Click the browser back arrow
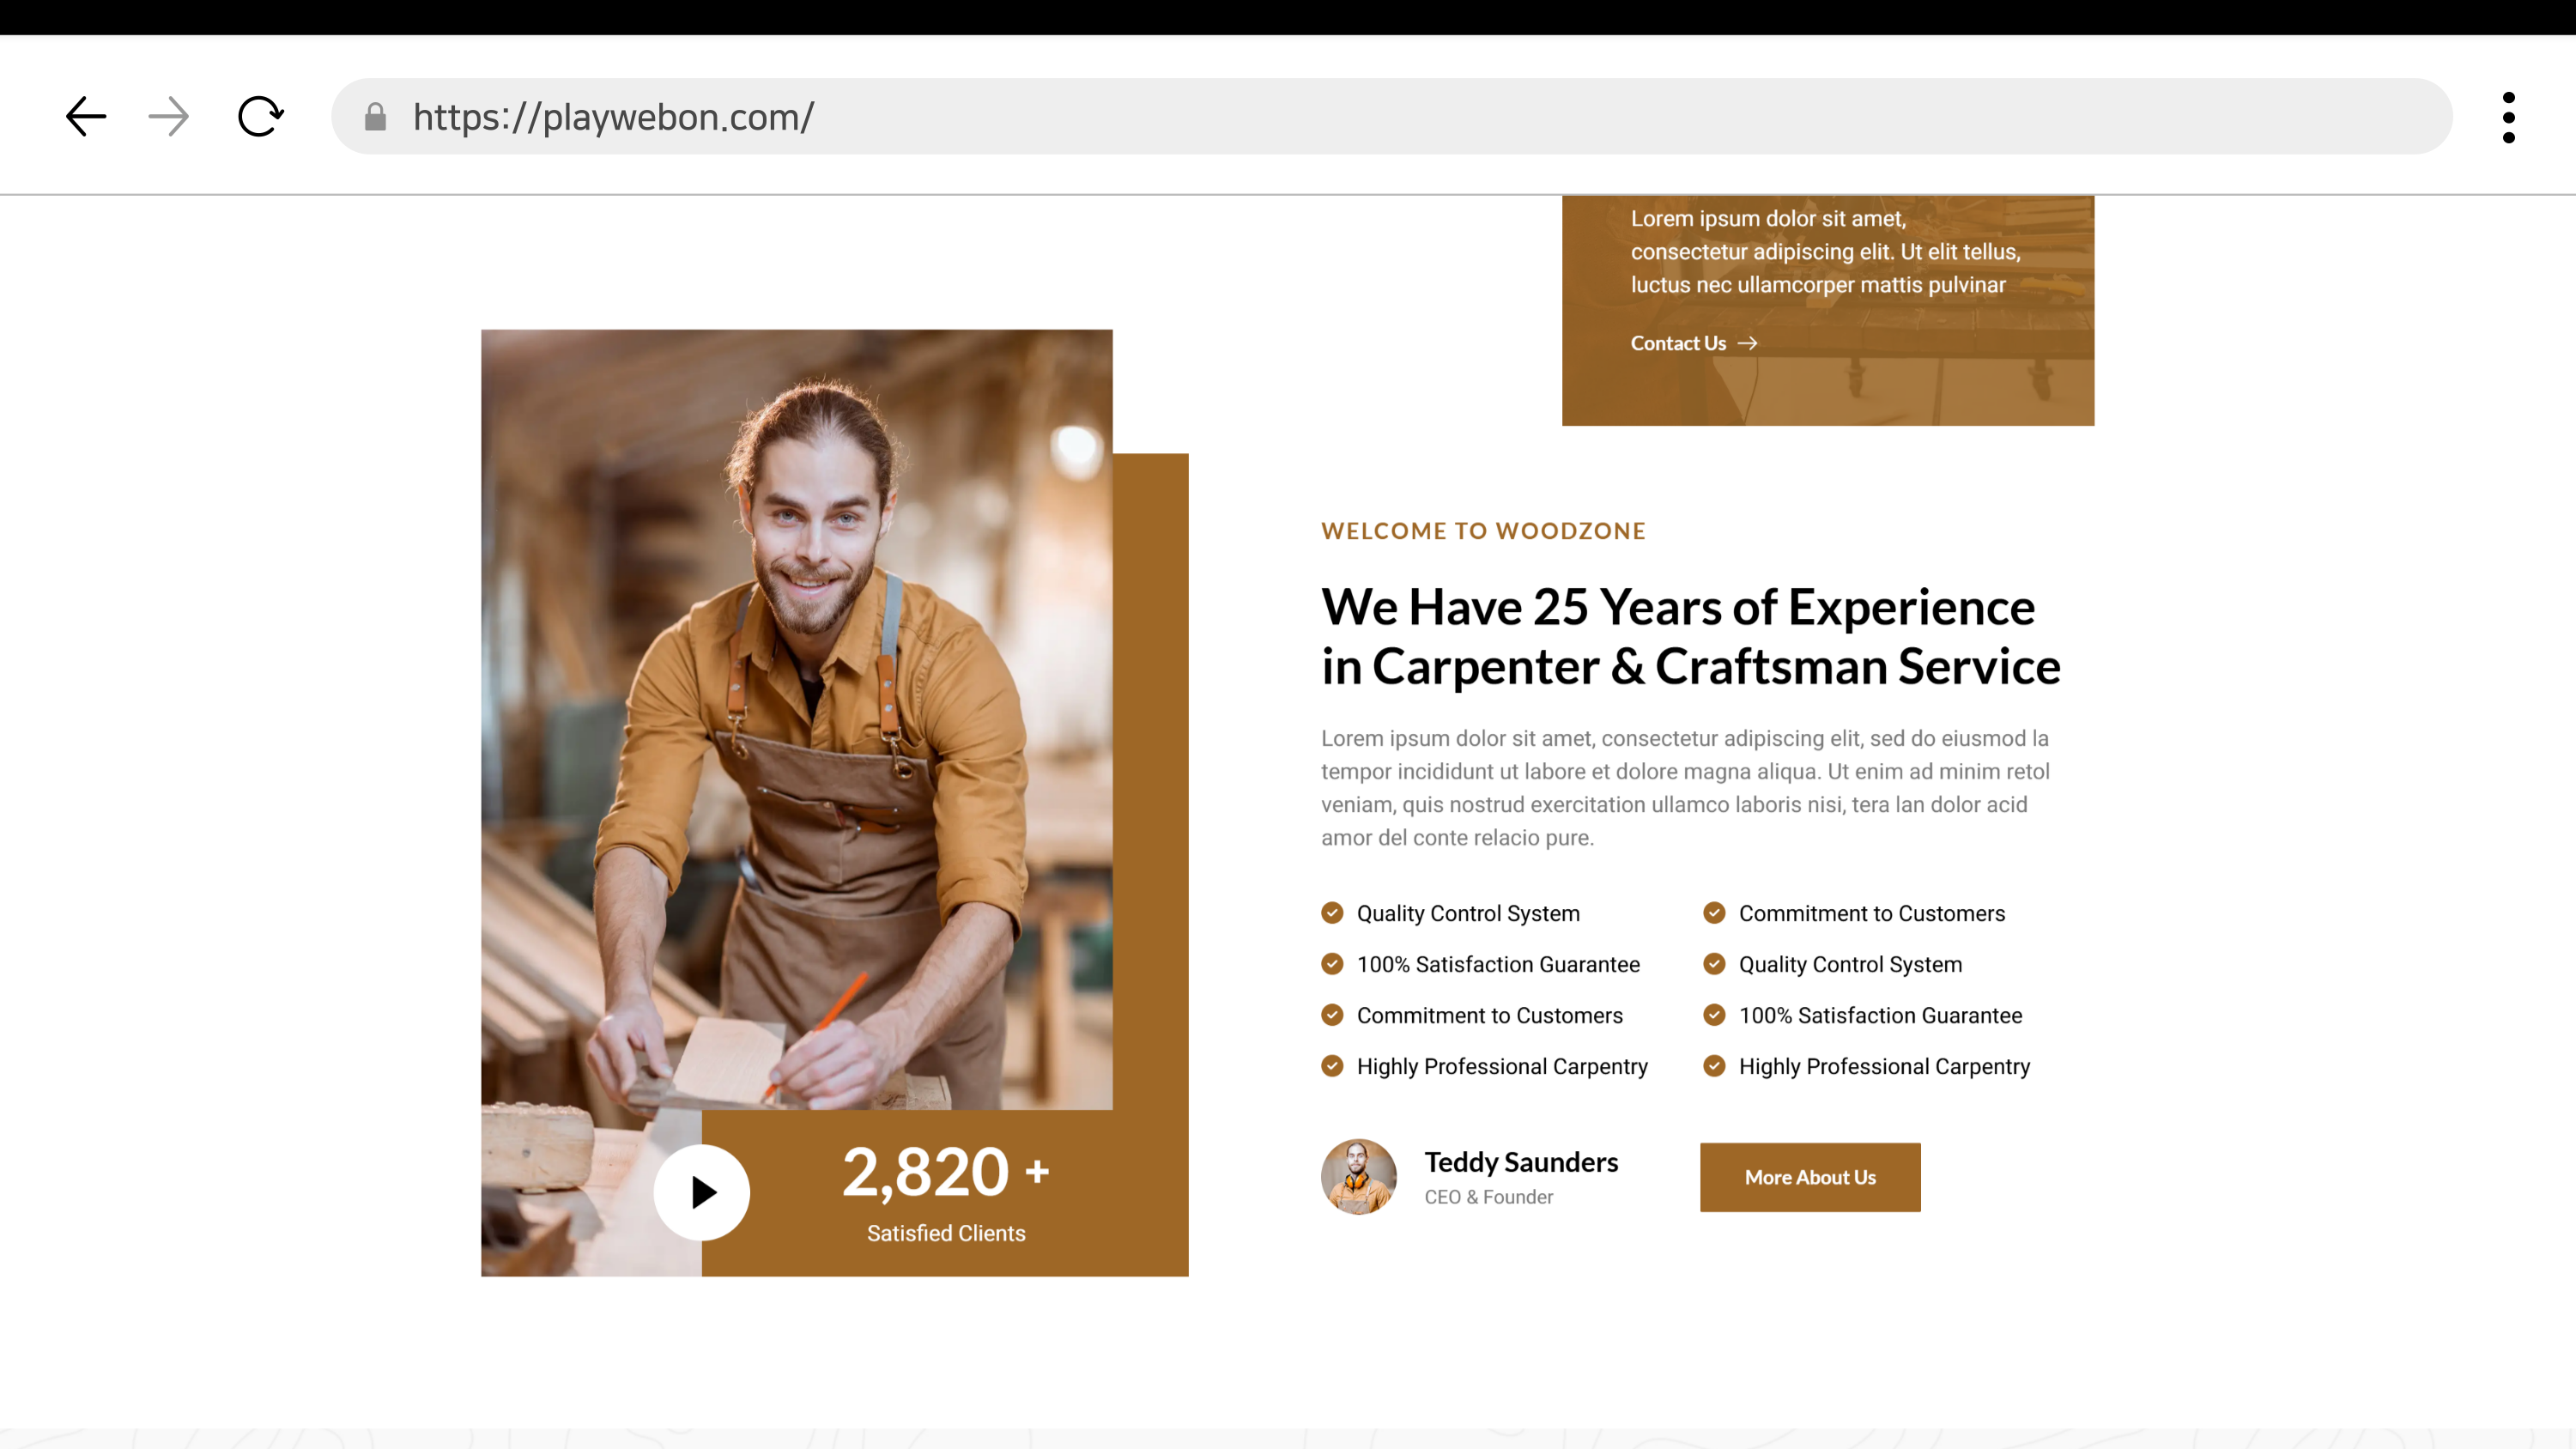Screen dimensions: 2576x1449 (x=86, y=117)
